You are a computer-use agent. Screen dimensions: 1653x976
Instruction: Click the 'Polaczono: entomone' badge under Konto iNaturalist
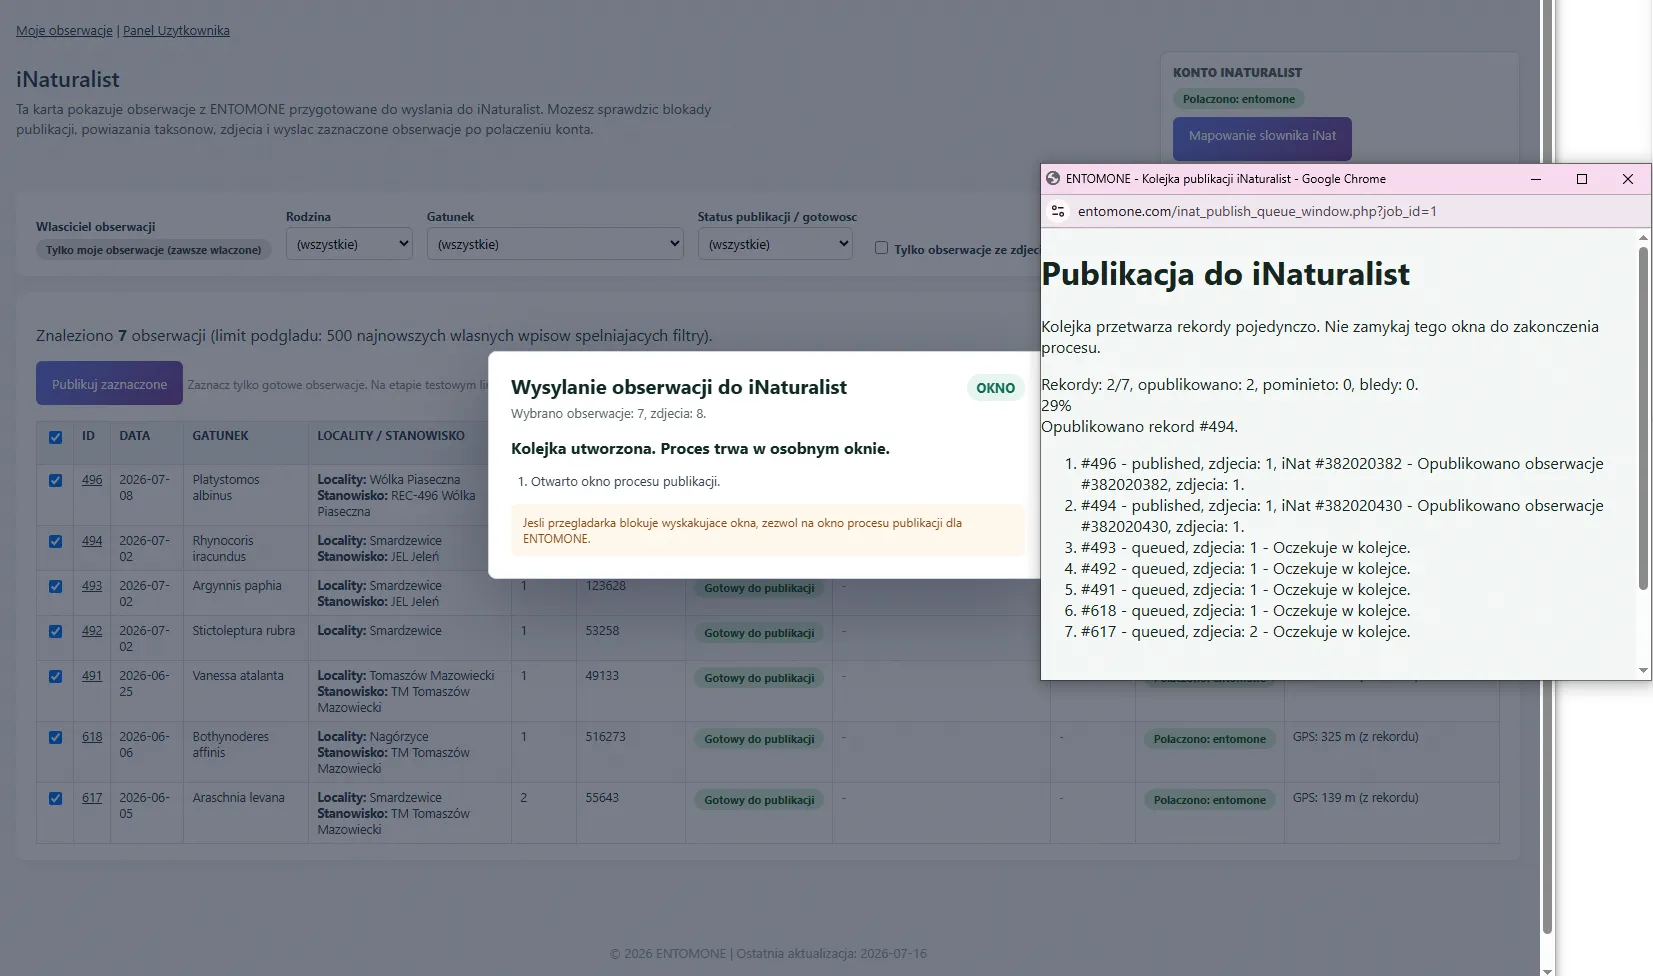1239,99
